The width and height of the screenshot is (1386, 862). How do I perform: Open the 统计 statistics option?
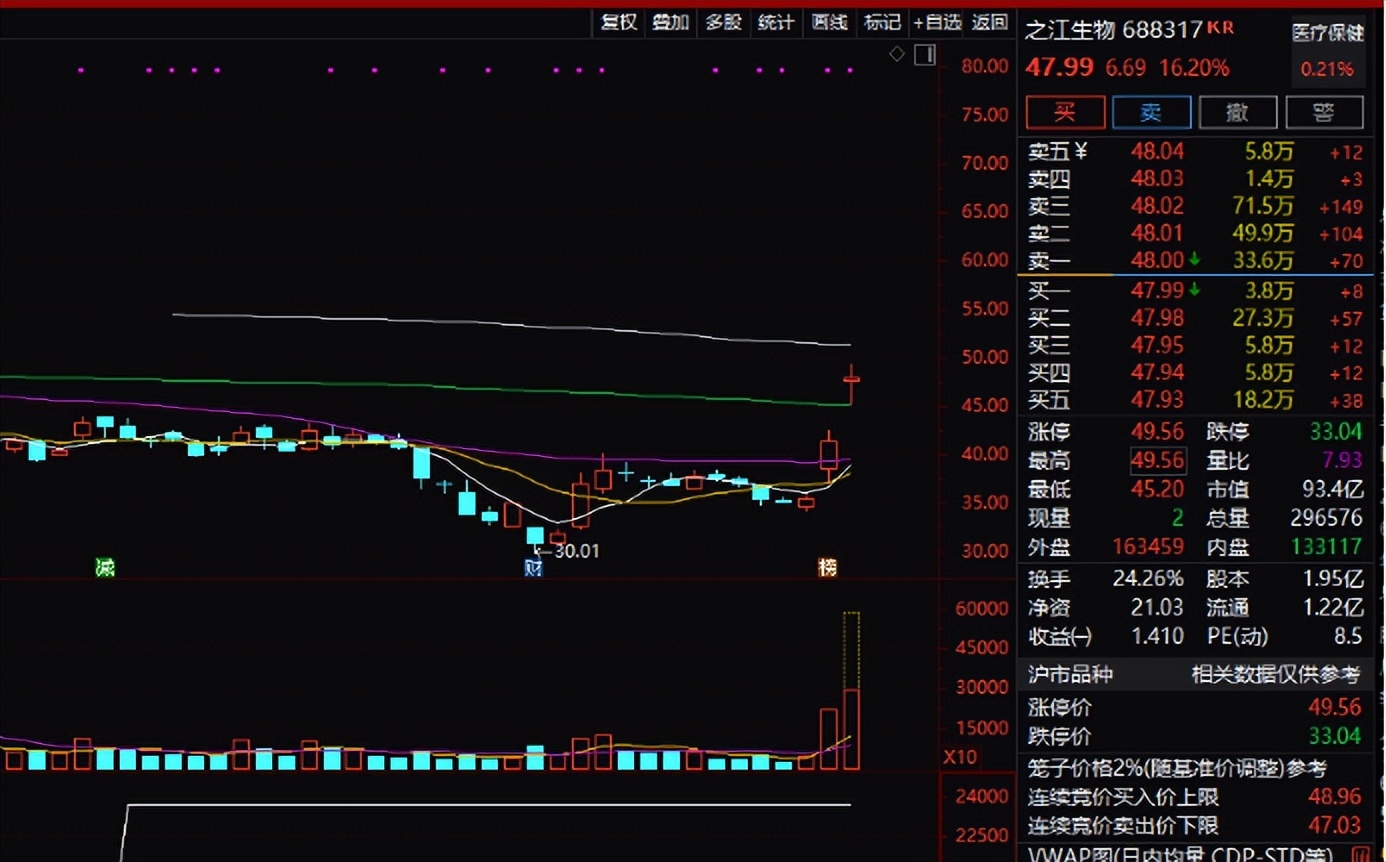click(x=776, y=22)
